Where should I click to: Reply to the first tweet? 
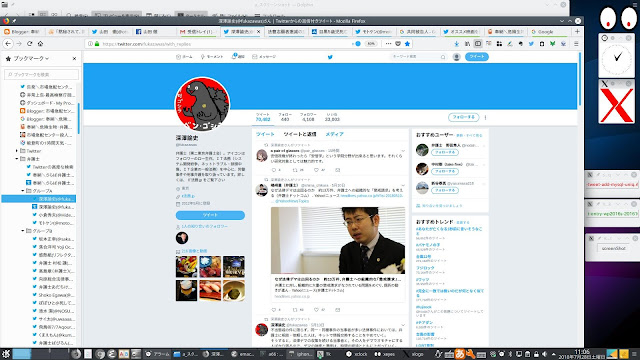click(274, 170)
